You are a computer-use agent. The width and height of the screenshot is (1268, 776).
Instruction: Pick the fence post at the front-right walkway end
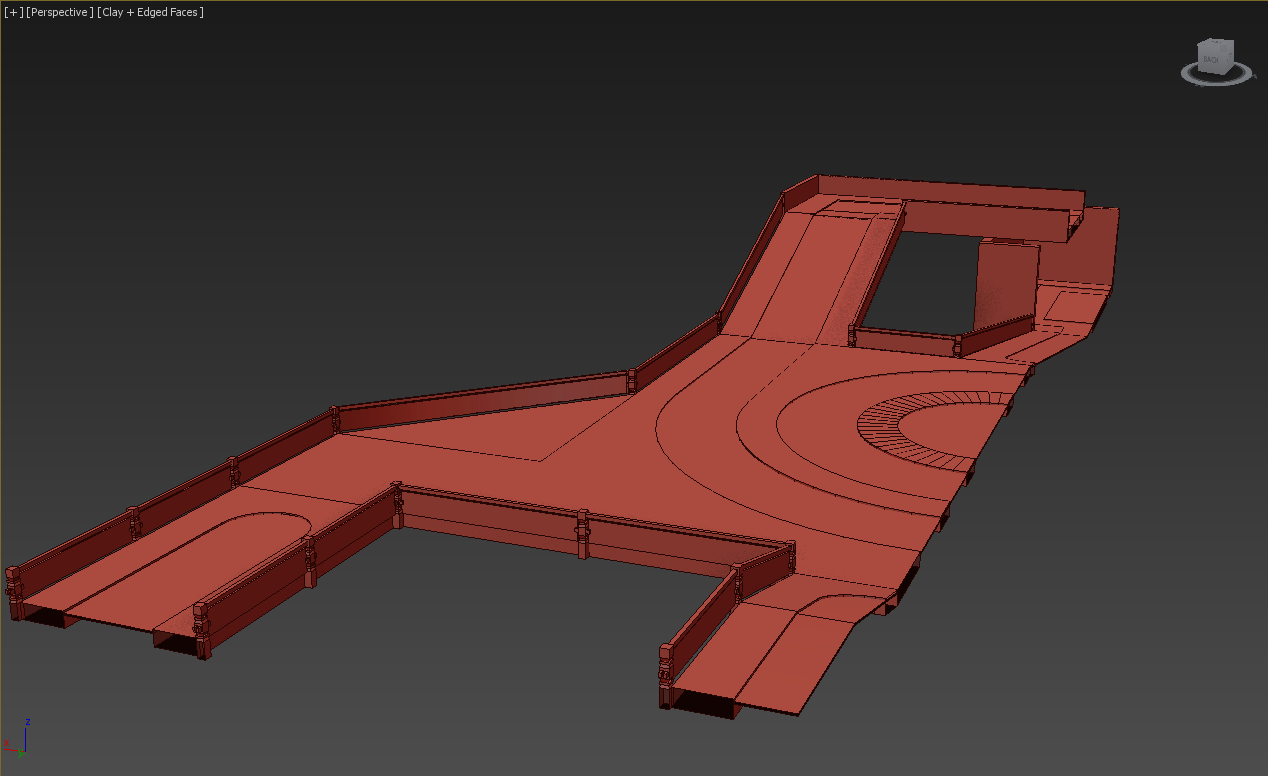tap(666, 675)
